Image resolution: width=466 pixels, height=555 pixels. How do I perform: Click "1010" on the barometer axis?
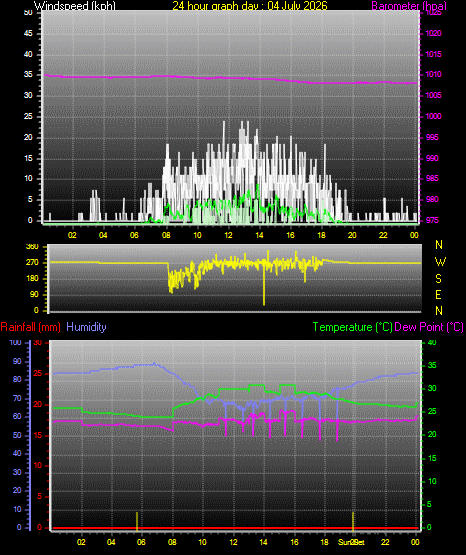pyautogui.click(x=433, y=75)
